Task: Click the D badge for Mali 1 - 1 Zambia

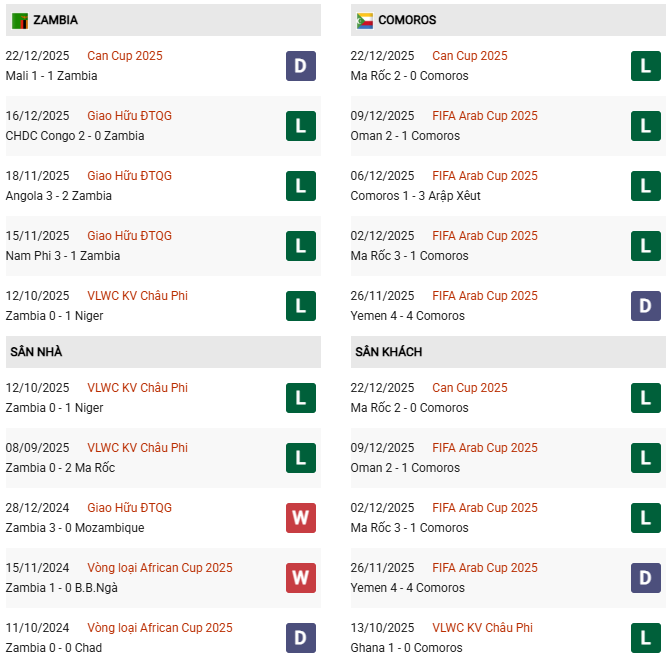Action: pyautogui.click(x=301, y=66)
